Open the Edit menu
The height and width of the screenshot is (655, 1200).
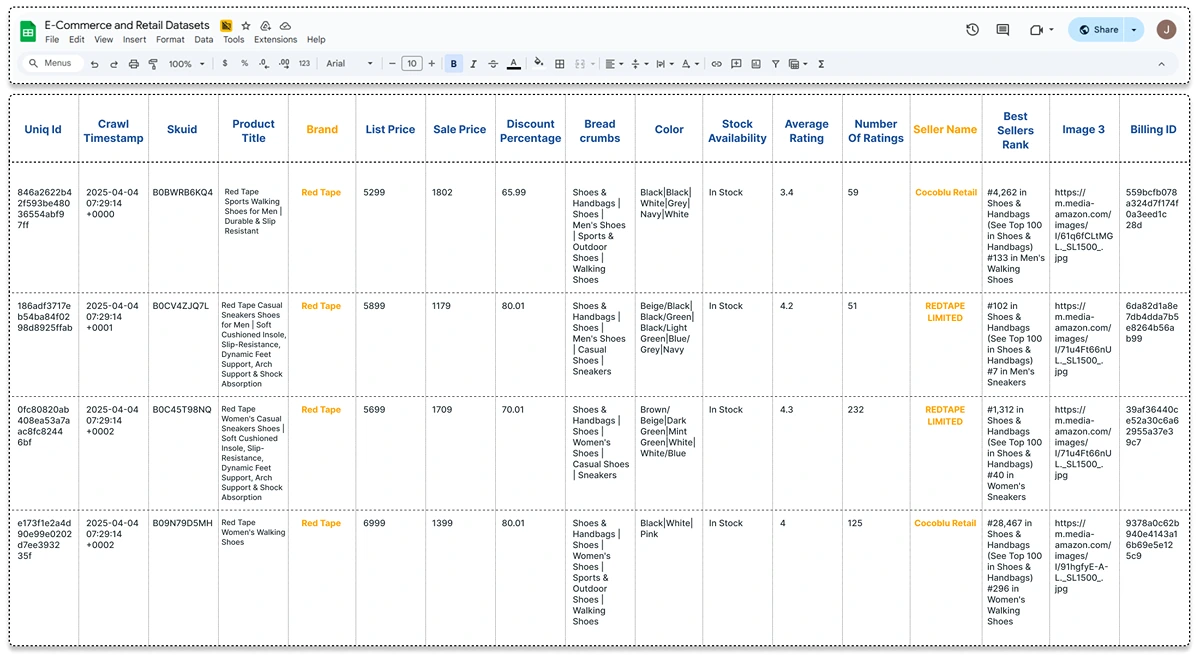(77, 40)
